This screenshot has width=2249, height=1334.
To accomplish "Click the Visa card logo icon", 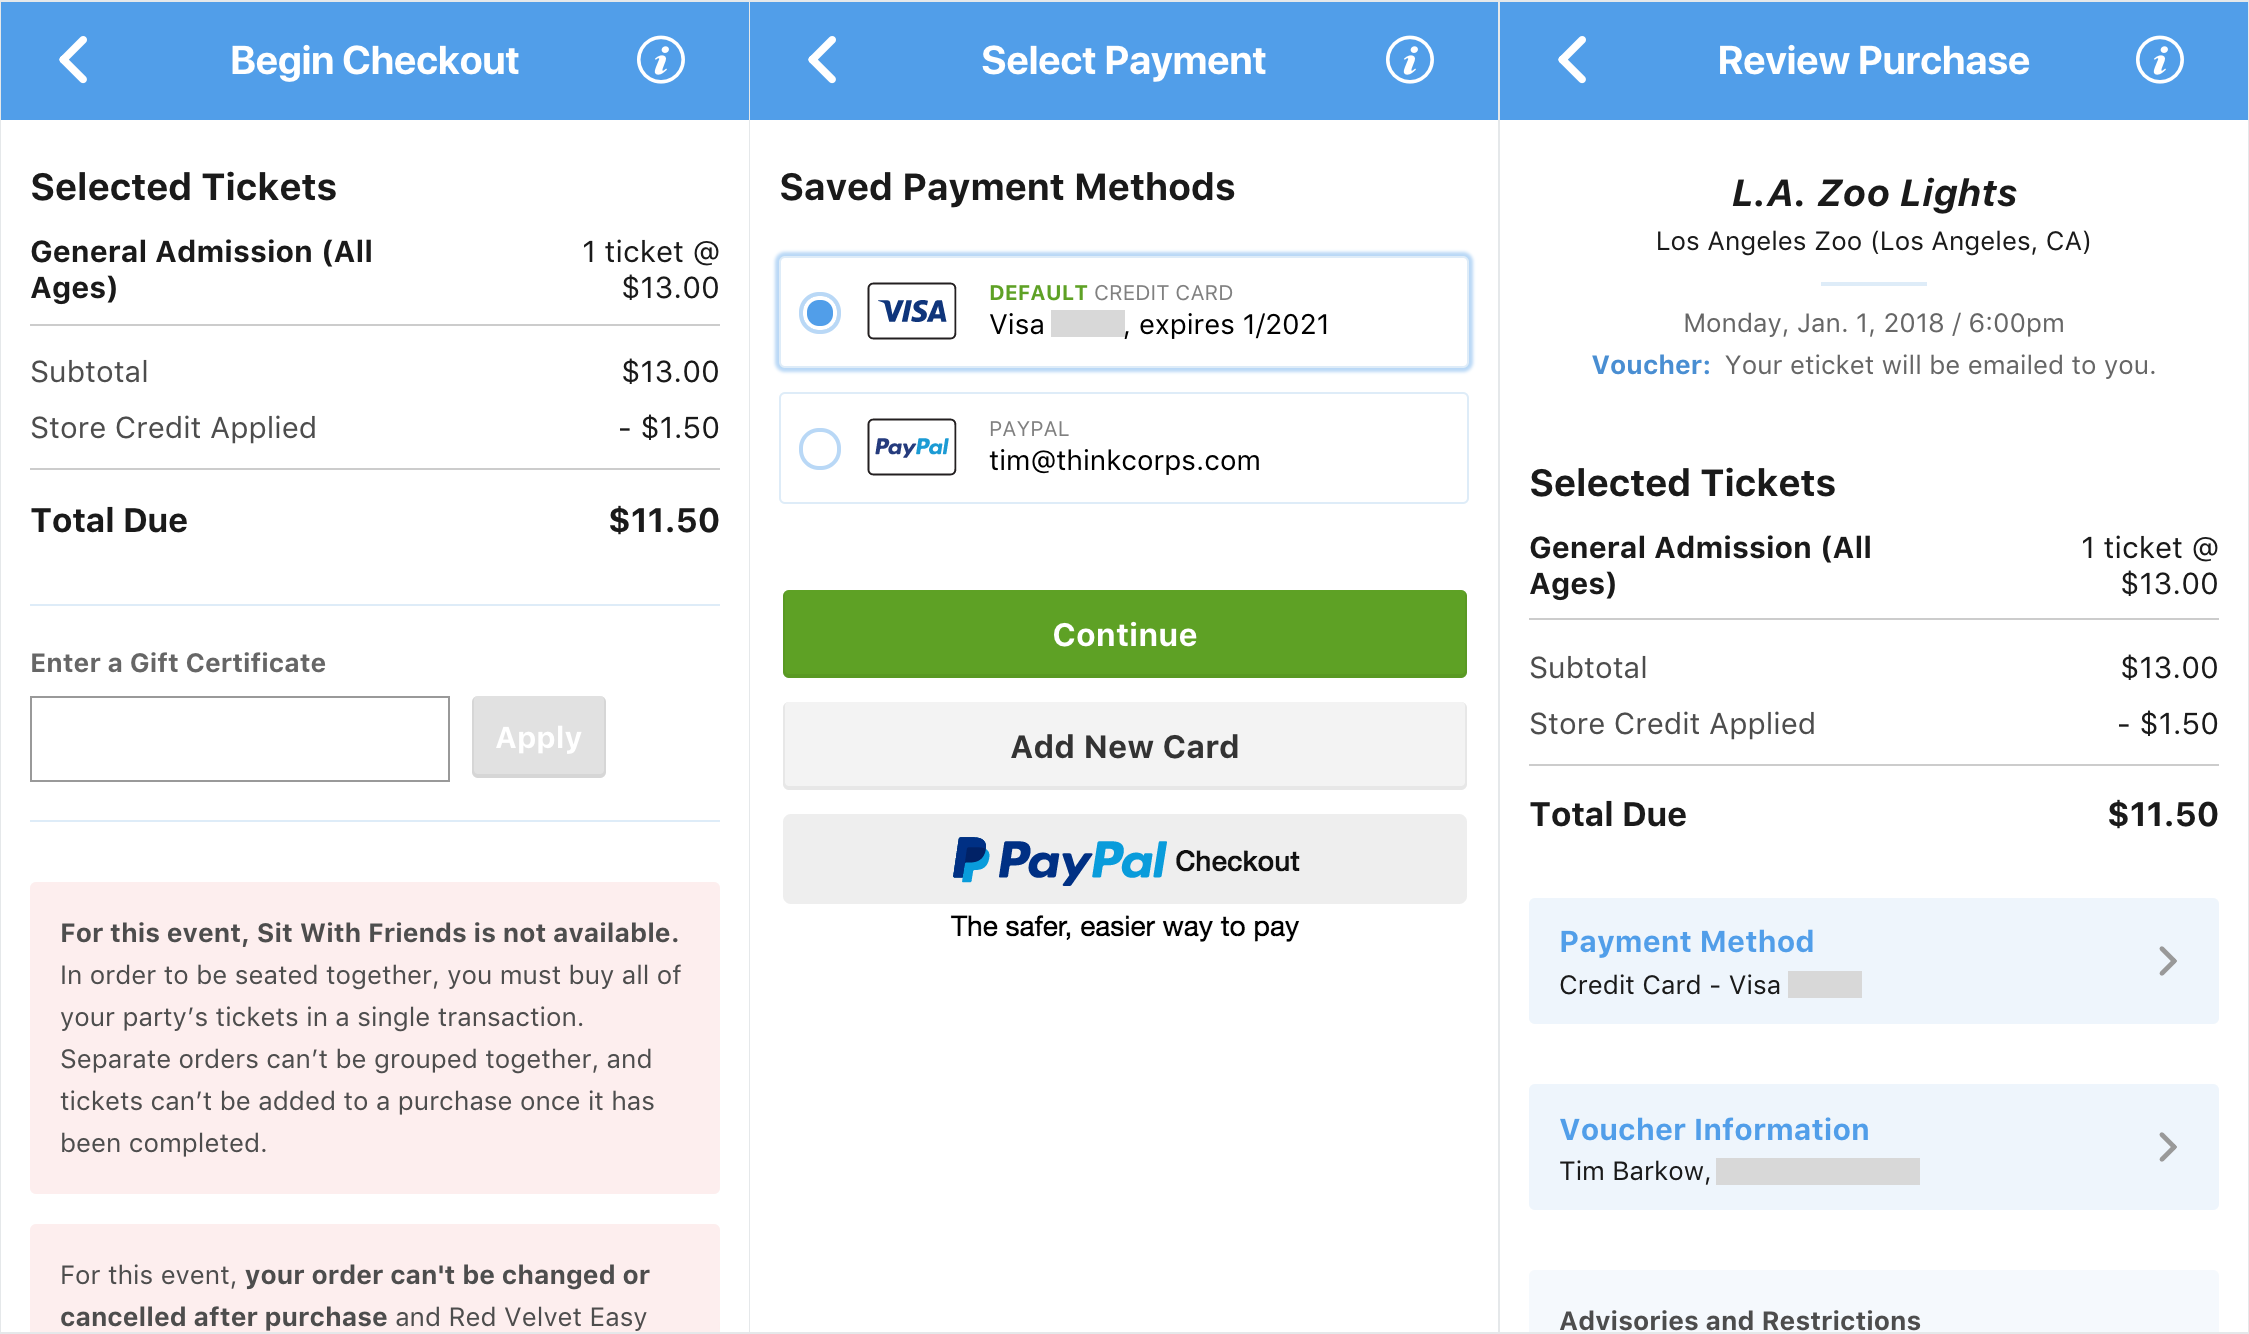I will coord(911,312).
